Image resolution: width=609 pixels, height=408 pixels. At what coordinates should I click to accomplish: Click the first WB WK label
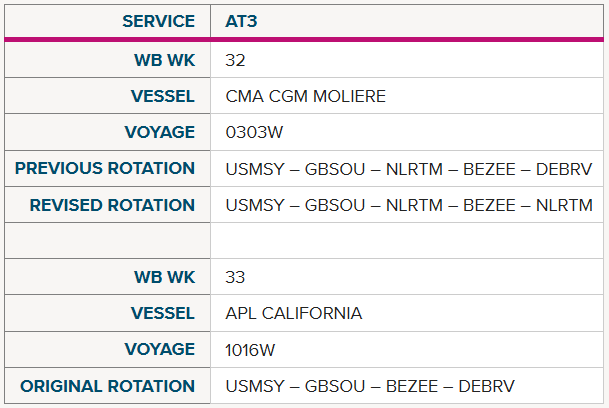165,60
